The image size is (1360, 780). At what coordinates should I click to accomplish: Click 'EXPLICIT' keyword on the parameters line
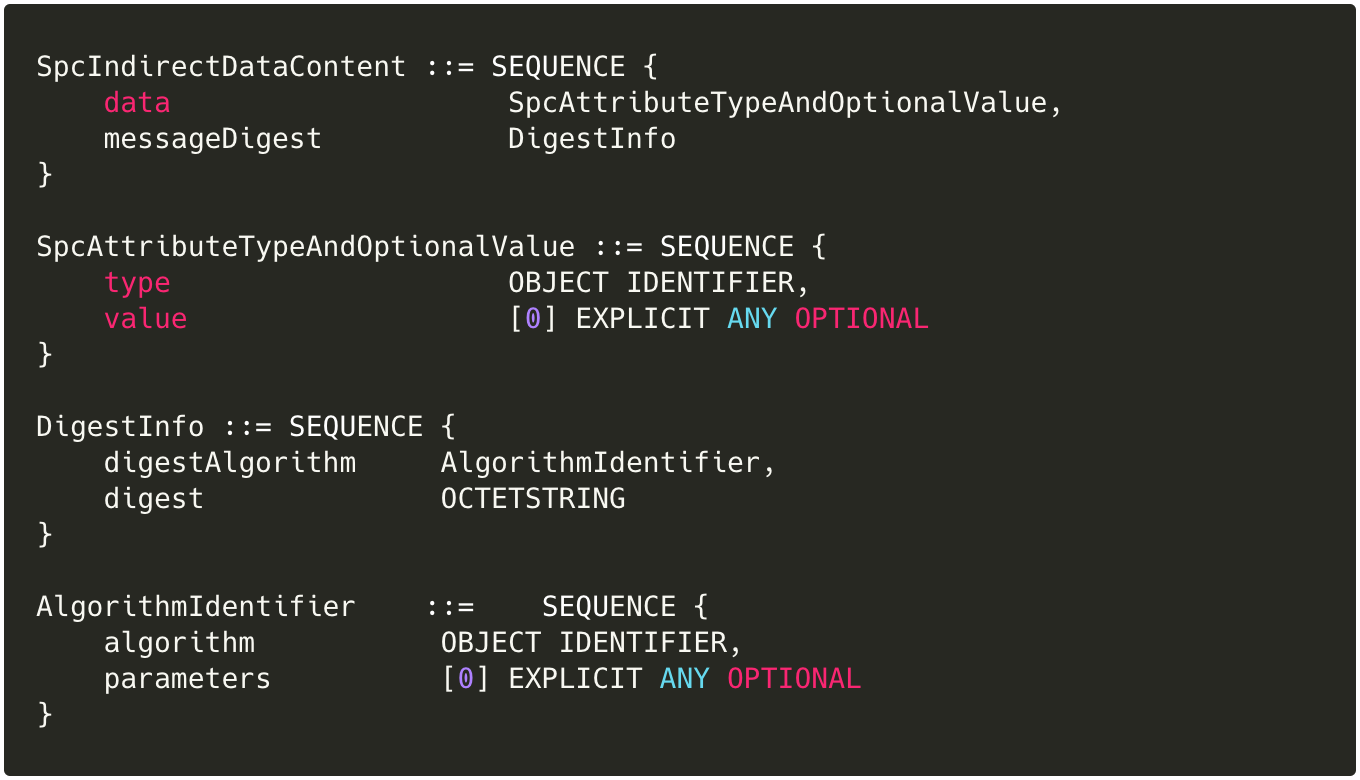[574, 679]
